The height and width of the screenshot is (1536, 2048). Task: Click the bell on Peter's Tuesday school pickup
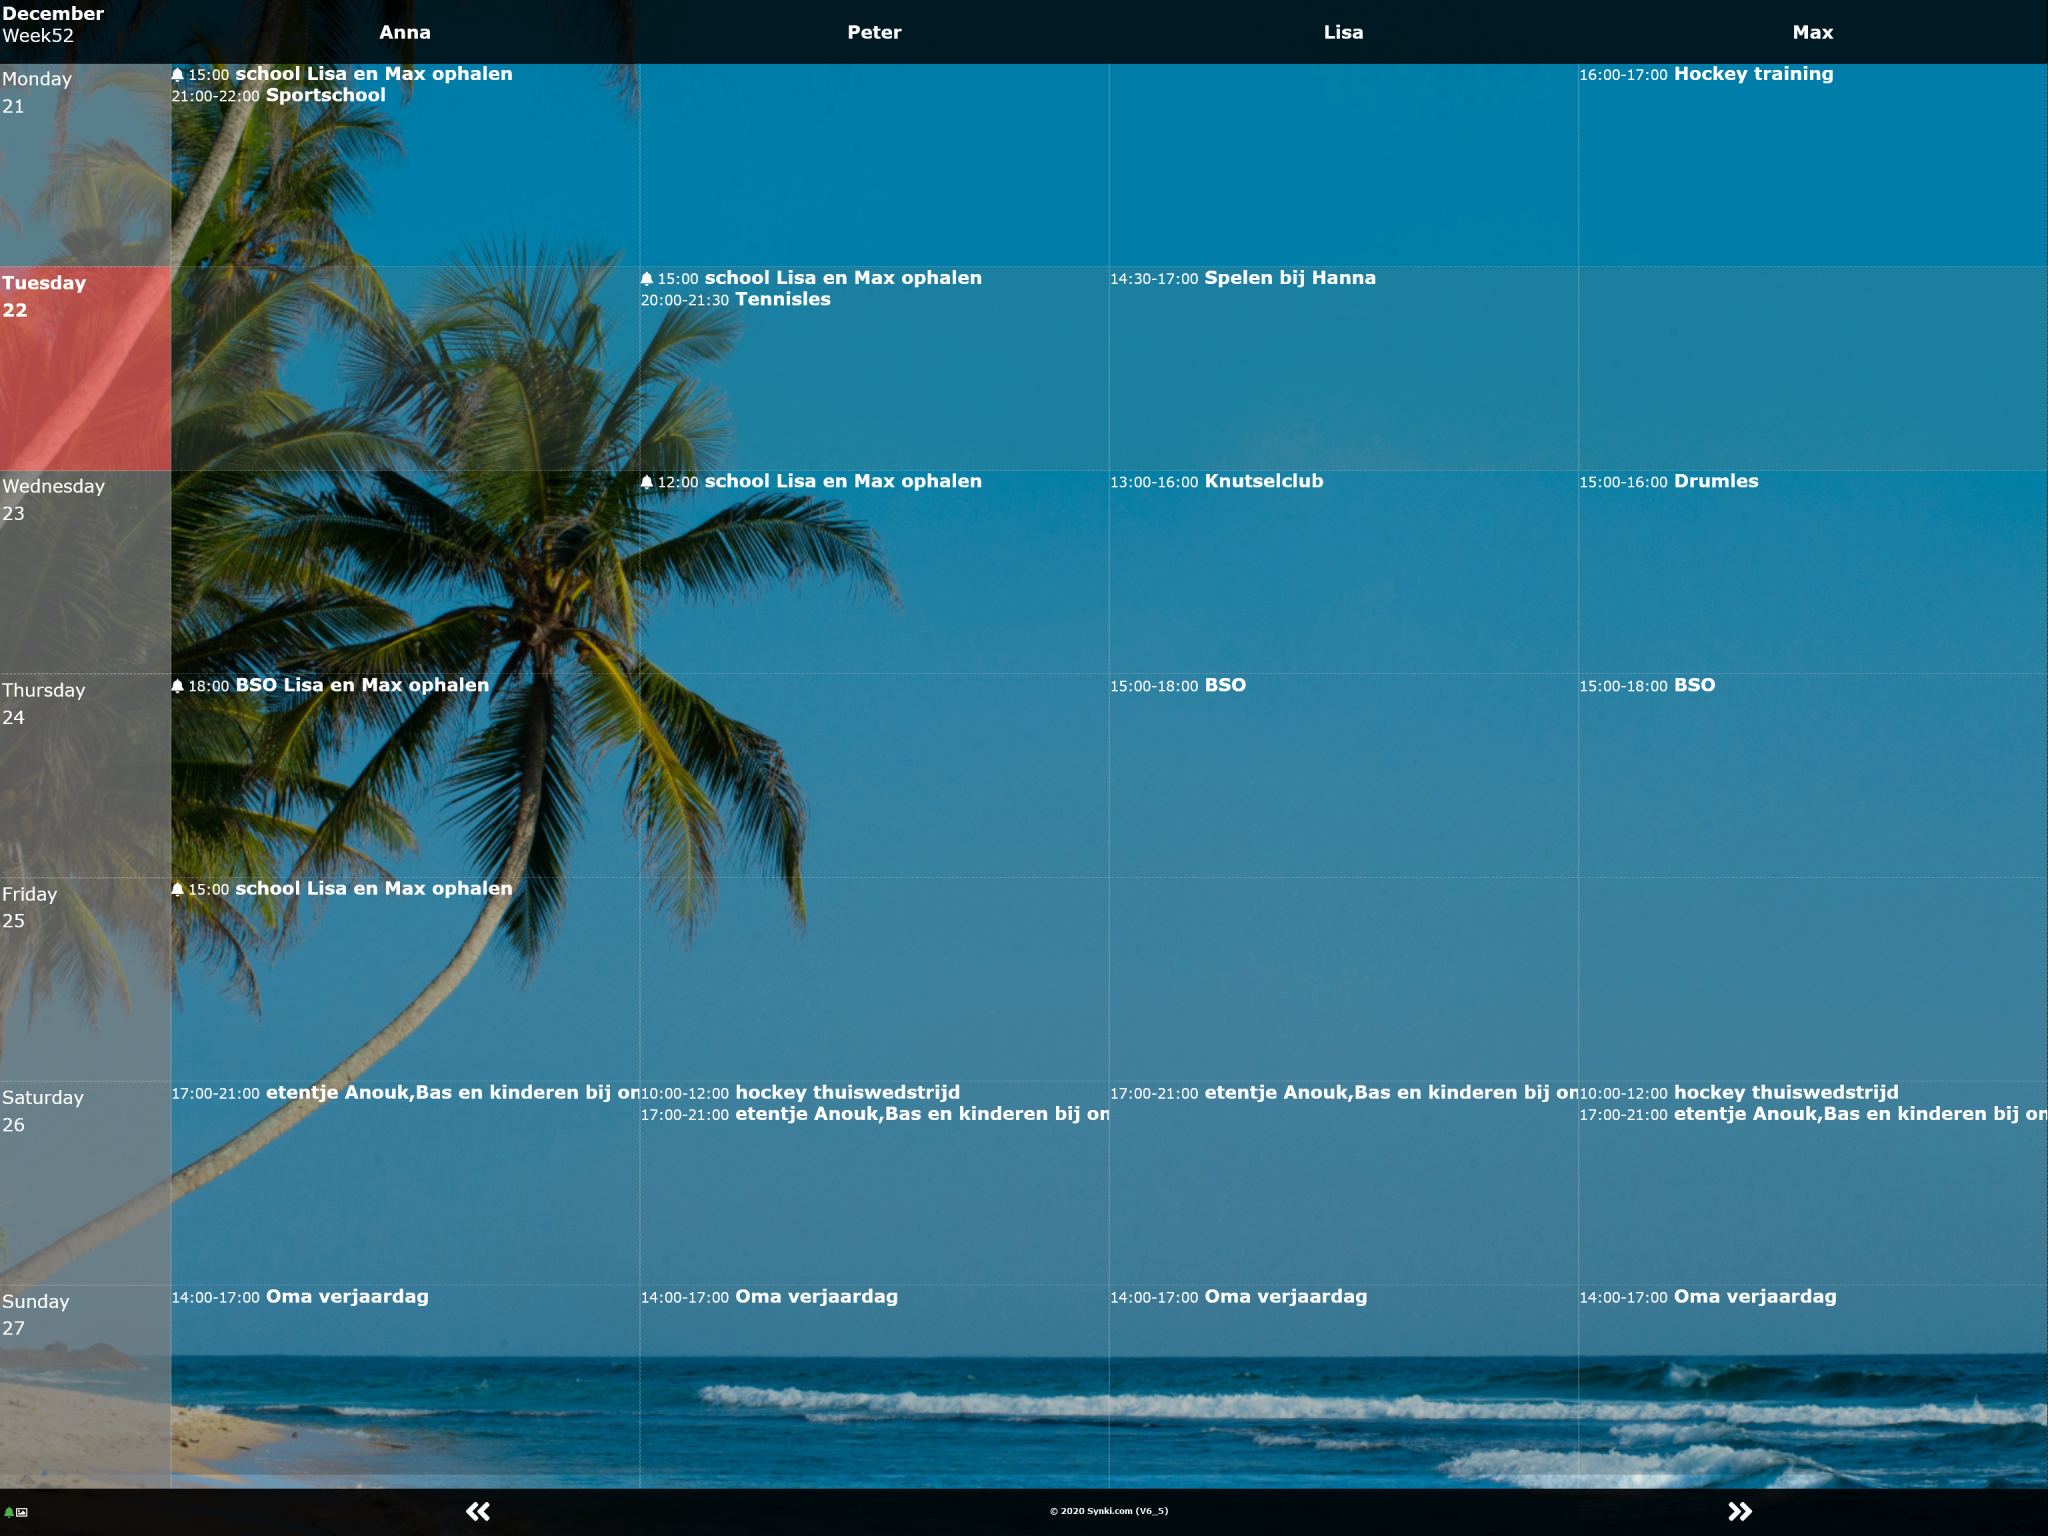(x=647, y=279)
